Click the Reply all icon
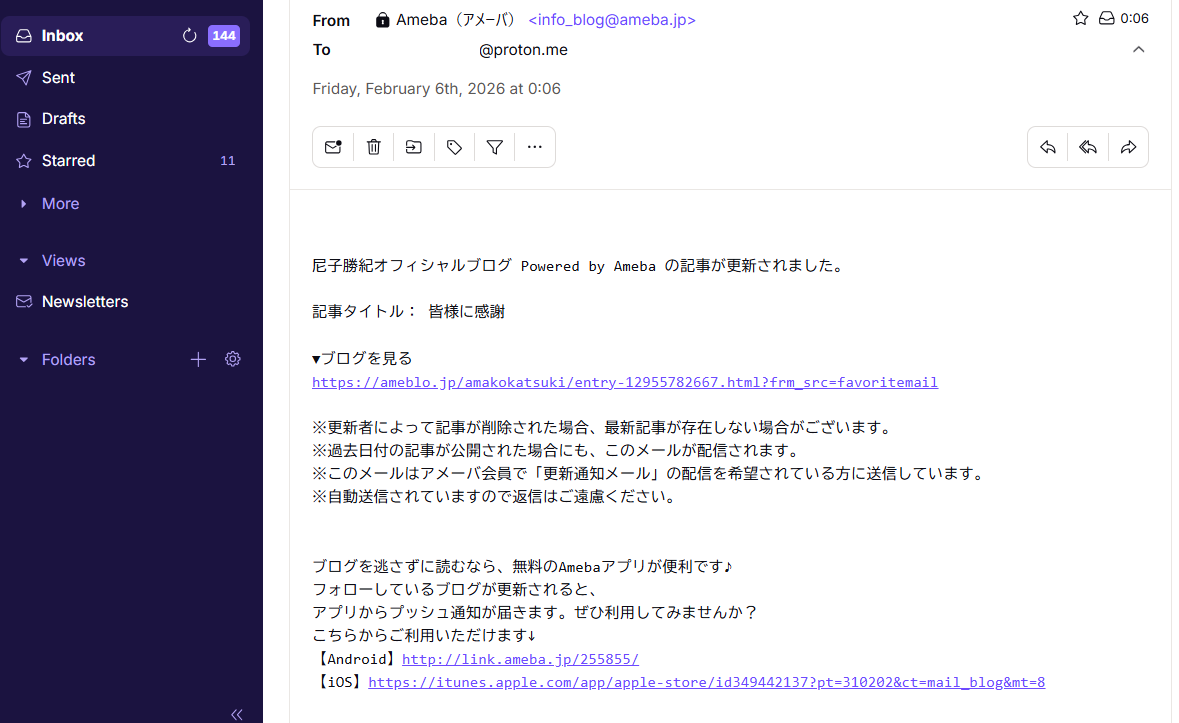This screenshot has width=1179, height=723. point(1088,147)
